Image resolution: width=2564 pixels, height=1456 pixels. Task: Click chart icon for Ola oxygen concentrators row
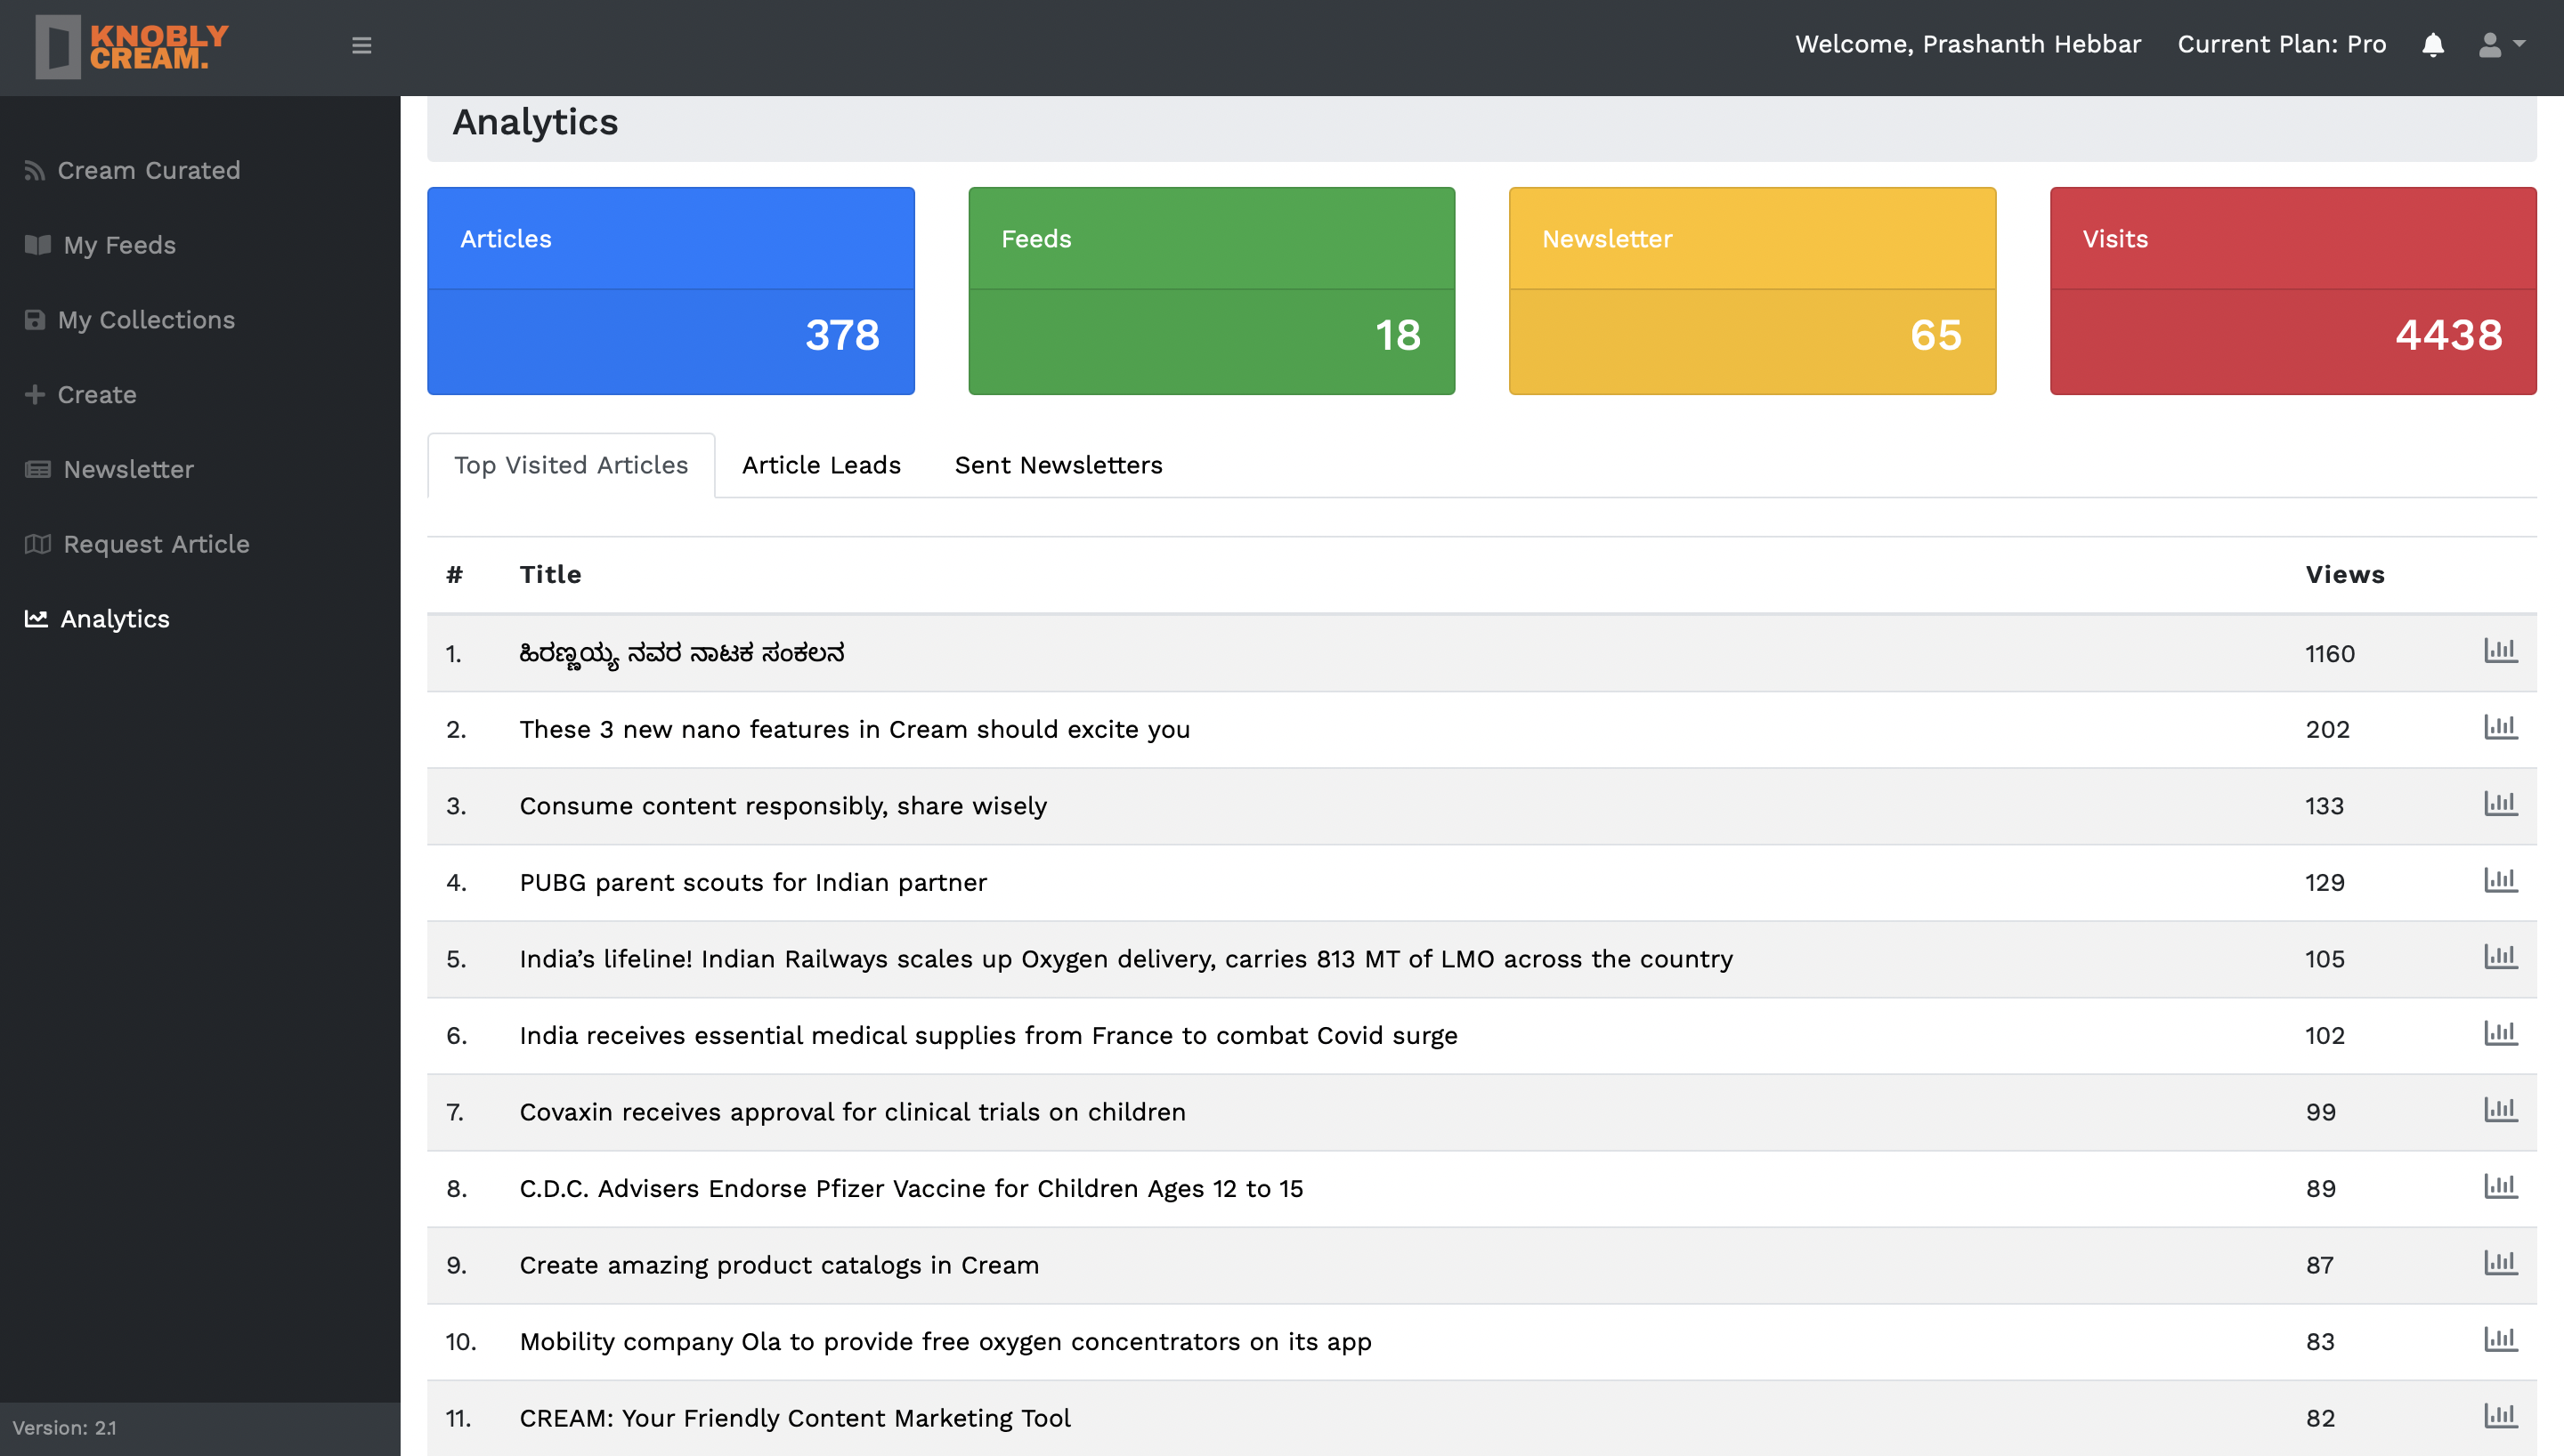(2500, 1339)
